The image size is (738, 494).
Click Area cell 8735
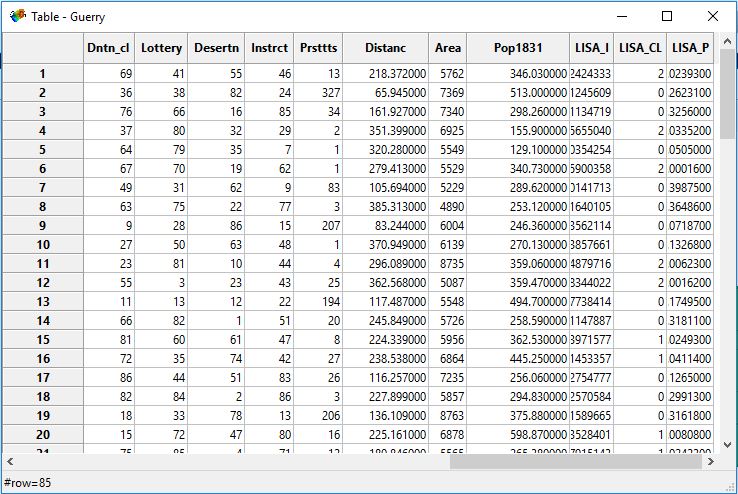coord(448,263)
